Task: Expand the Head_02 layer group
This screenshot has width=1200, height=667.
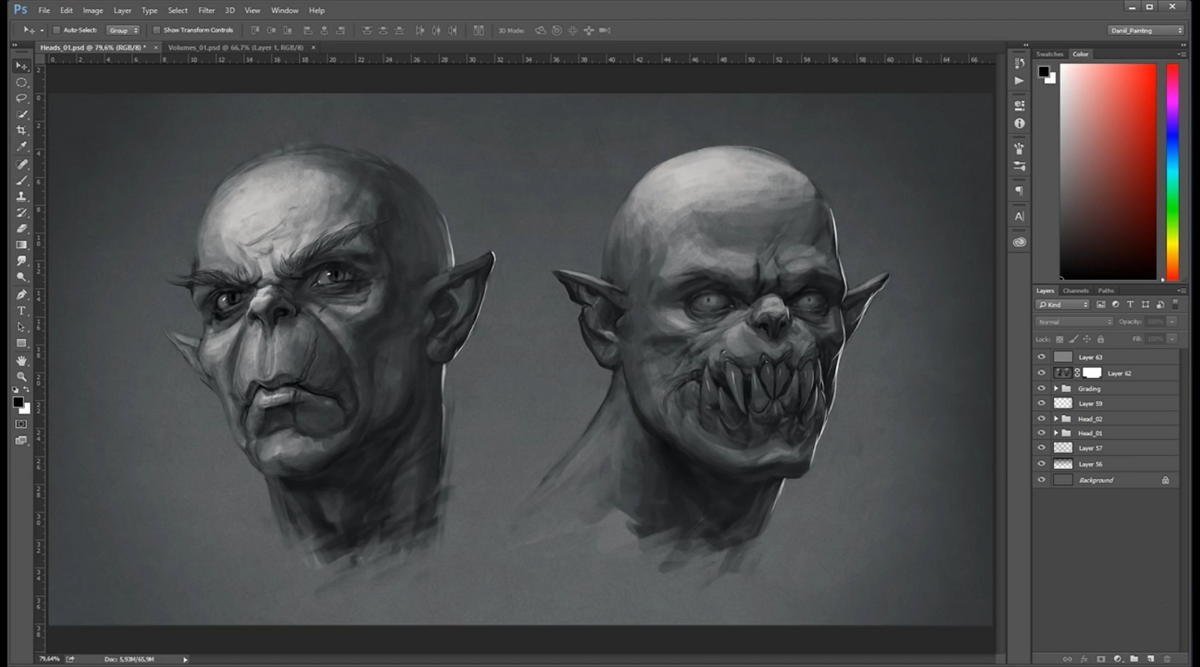Action: click(1055, 418)
